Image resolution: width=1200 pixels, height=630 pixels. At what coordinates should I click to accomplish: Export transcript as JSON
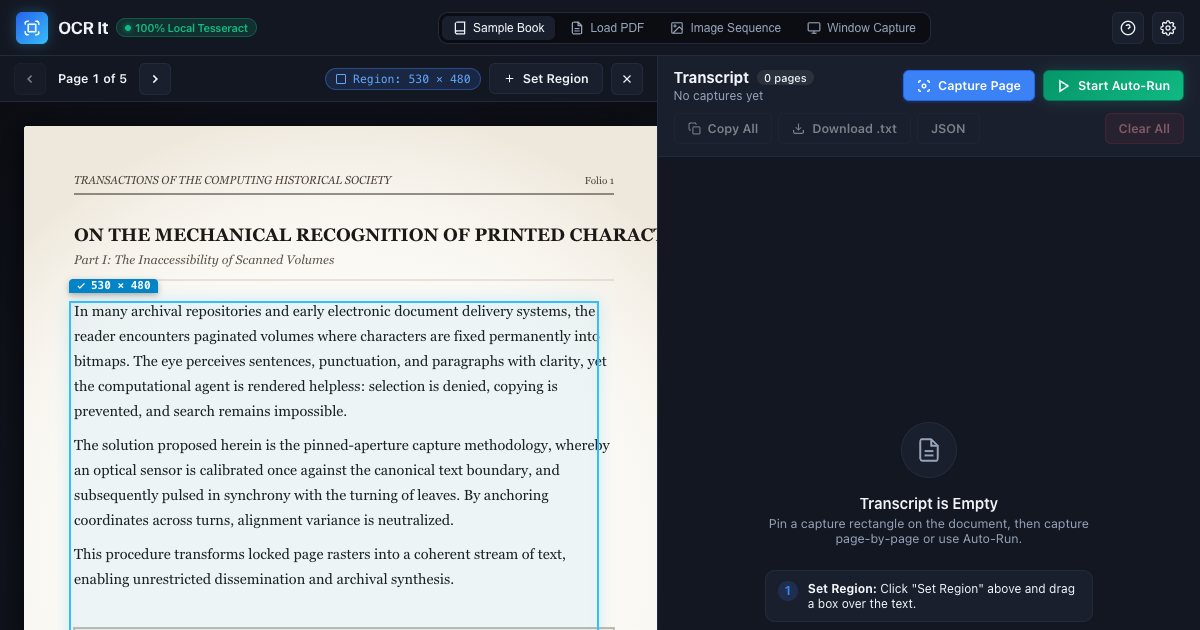tap(948, 129)
